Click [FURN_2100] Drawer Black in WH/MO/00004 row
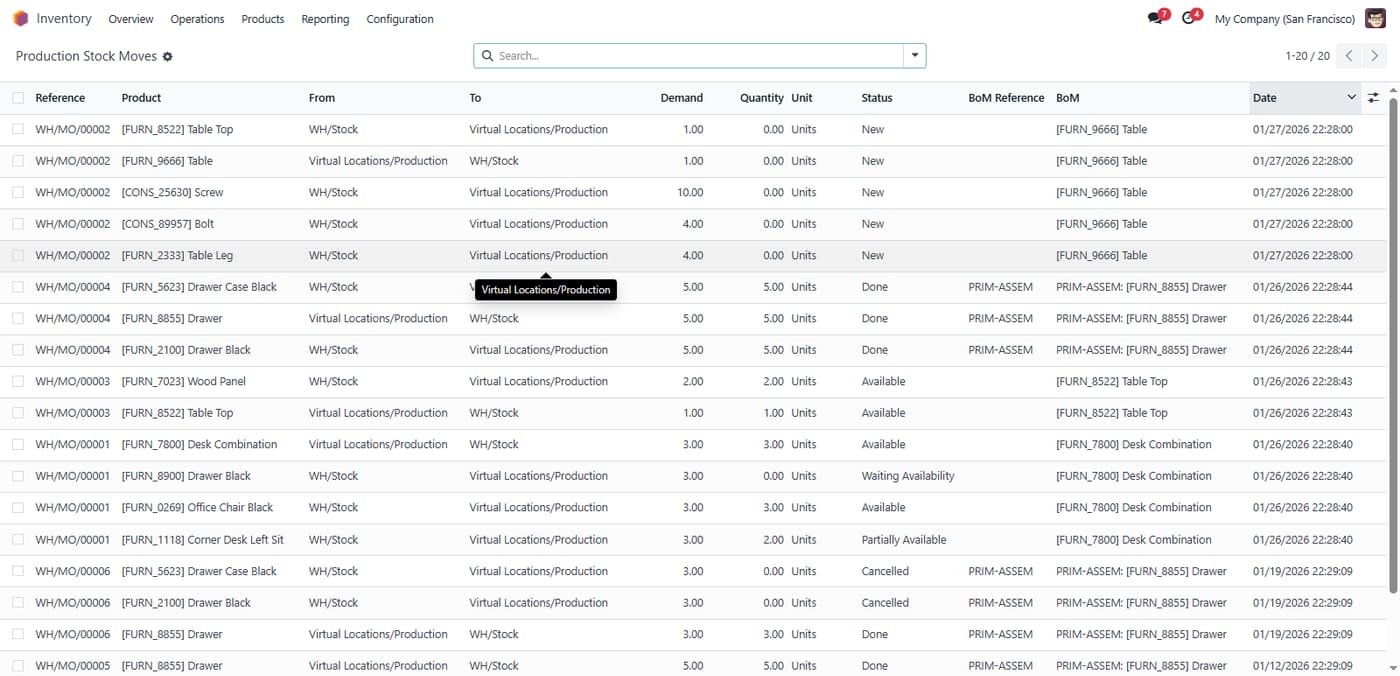Screen dimensions: 1400x676 (186, 350)
